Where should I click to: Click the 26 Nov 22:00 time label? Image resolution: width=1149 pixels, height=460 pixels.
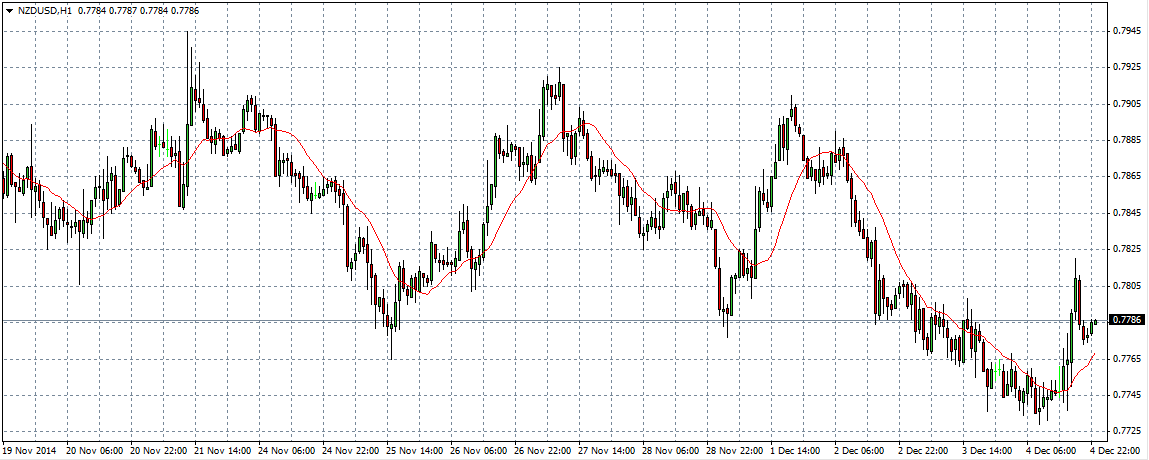[x=541, y=451]
